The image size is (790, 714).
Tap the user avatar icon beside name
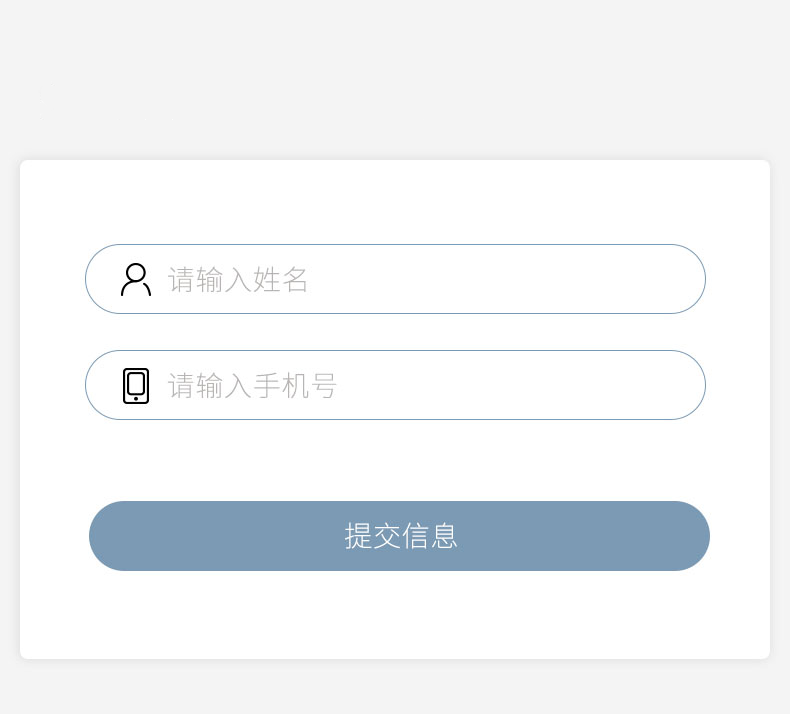coord(136,279)
